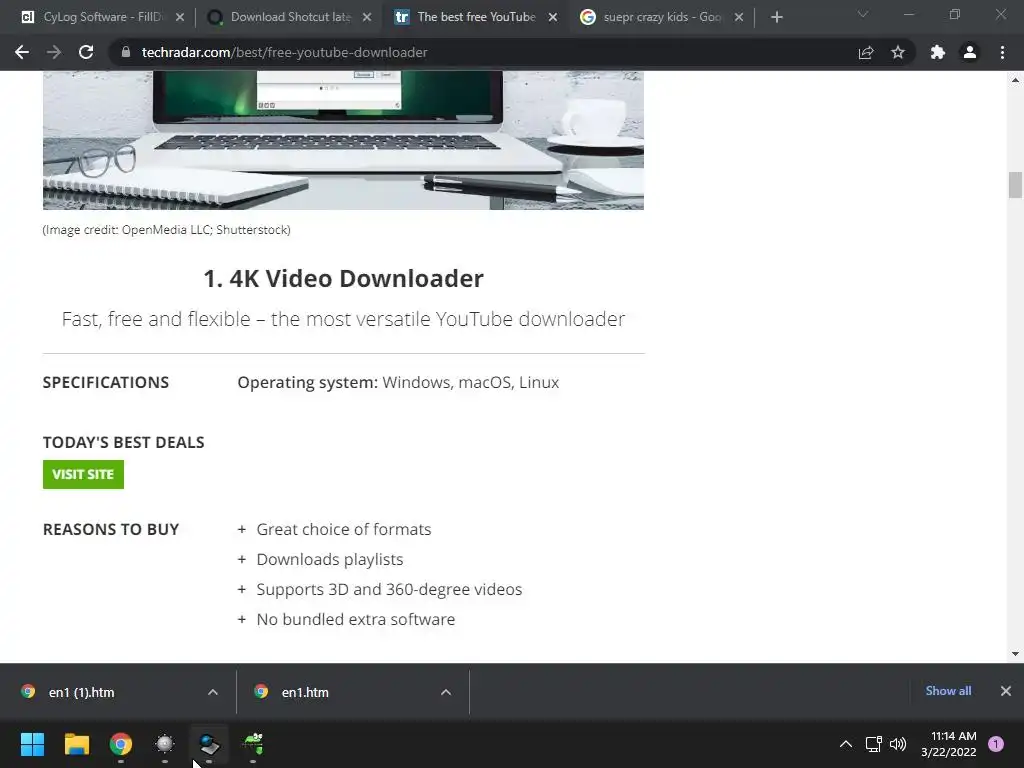Open downloaded file en1.htm
This screenshot has height=768, width=1024.
(x=305, y=692)
